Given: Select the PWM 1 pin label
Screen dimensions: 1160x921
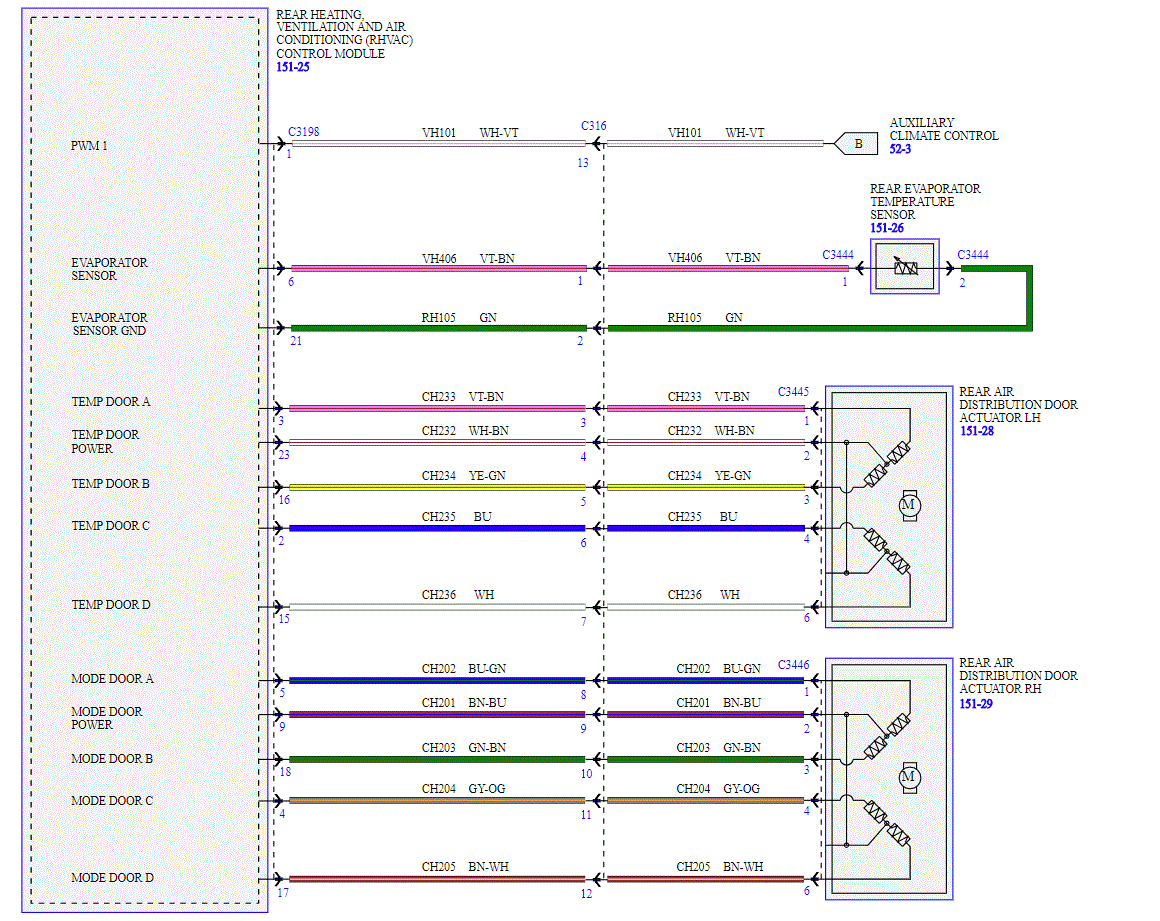Looking at the screenshot, I should [x=89, y=146].
